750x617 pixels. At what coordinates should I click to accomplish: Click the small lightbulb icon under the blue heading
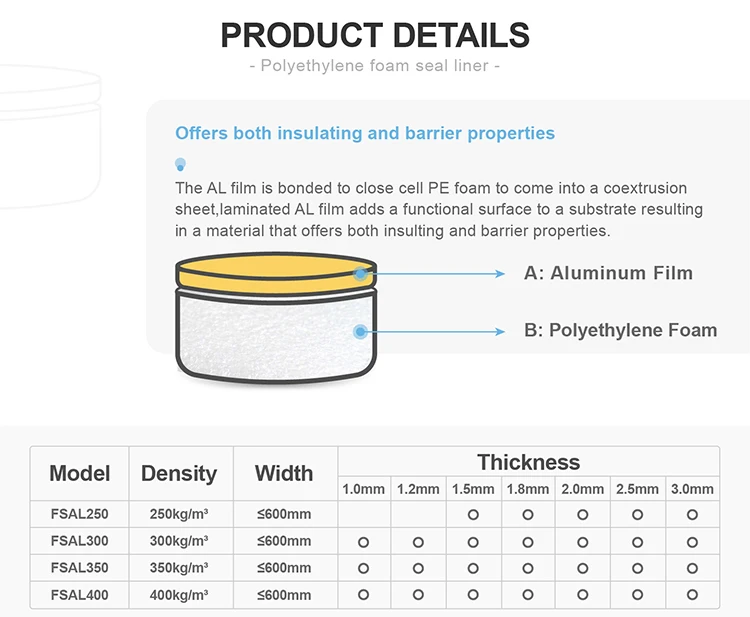point(180,164)
